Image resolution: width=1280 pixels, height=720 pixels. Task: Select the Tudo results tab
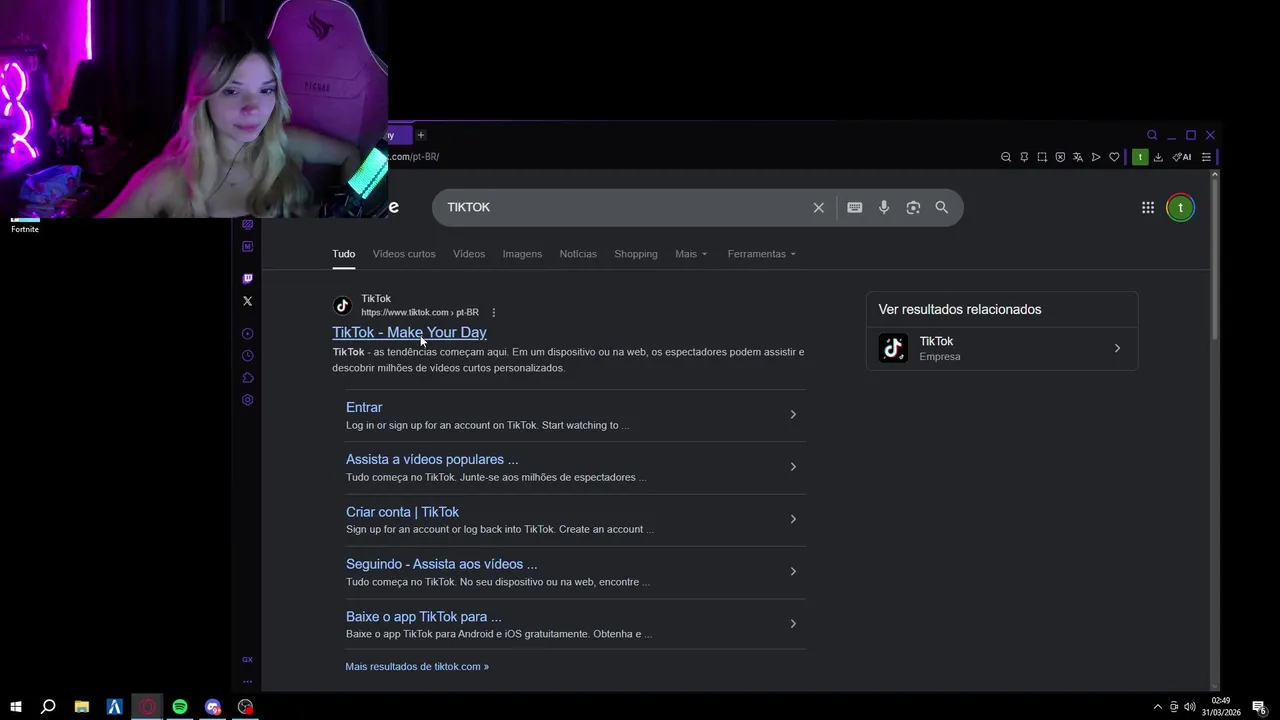point(344,254)
